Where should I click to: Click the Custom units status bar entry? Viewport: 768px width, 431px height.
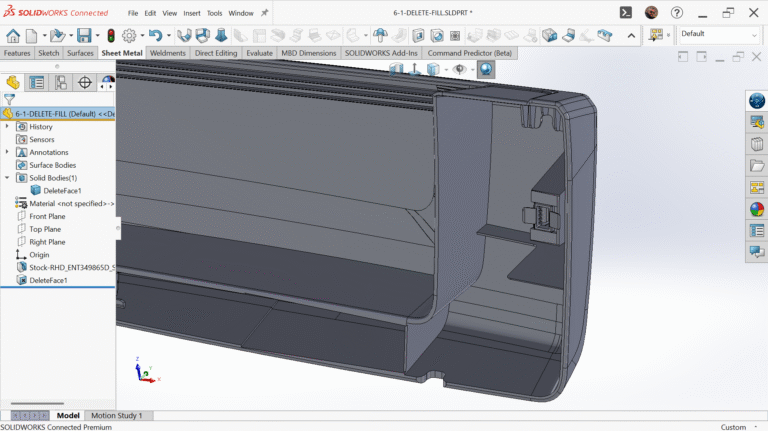(x=733, y=427)
